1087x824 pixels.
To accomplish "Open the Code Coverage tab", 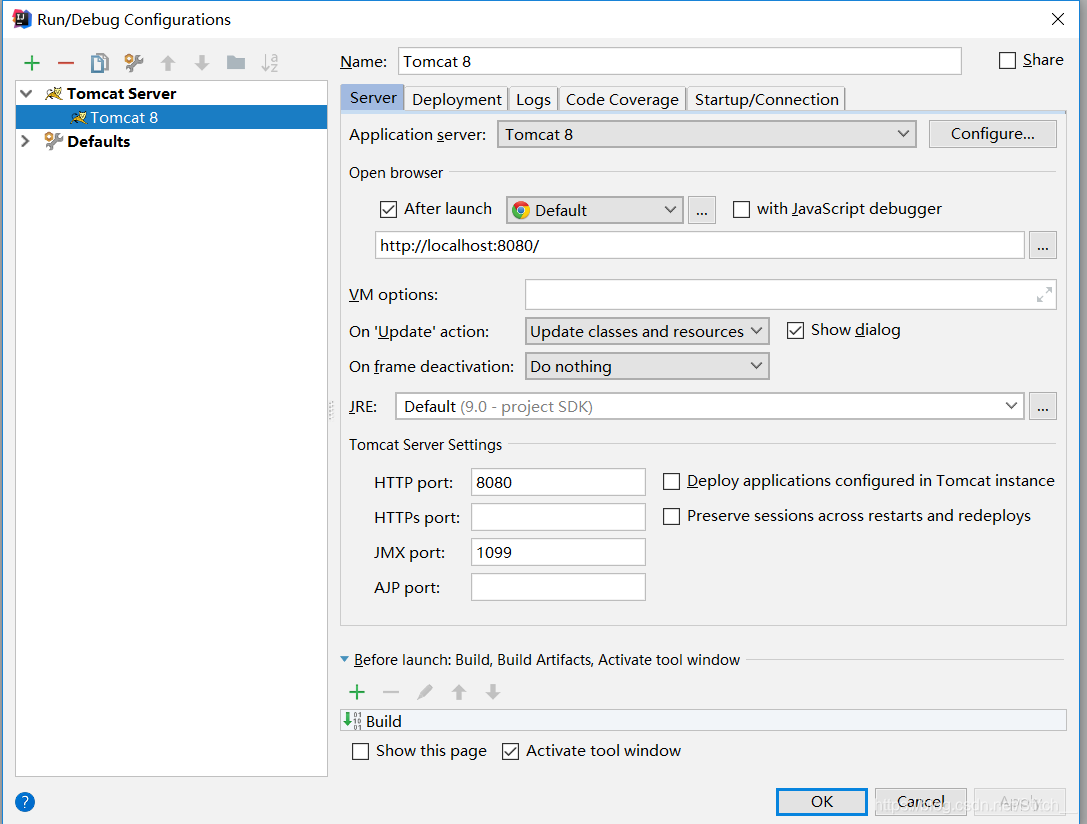I will (x=622, y=99).
